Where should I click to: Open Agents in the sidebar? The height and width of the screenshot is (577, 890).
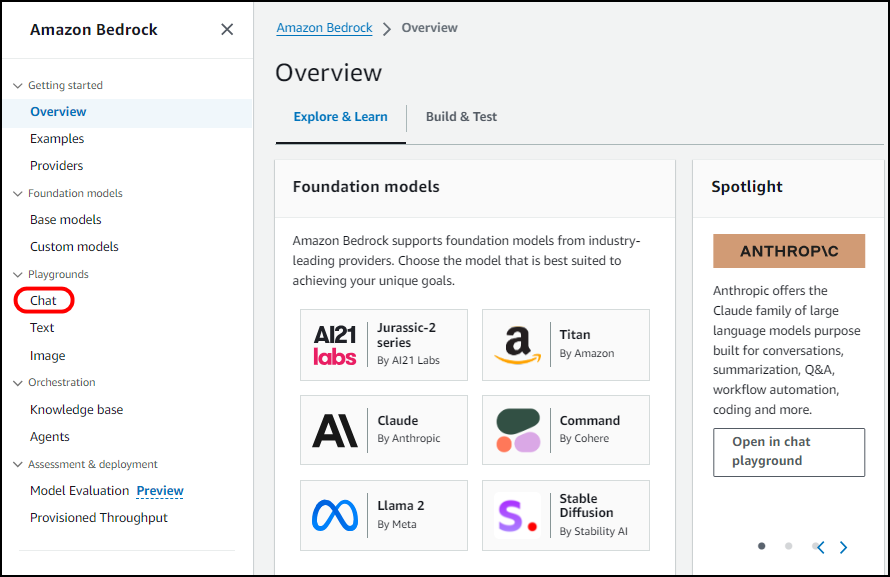point(50,437)
